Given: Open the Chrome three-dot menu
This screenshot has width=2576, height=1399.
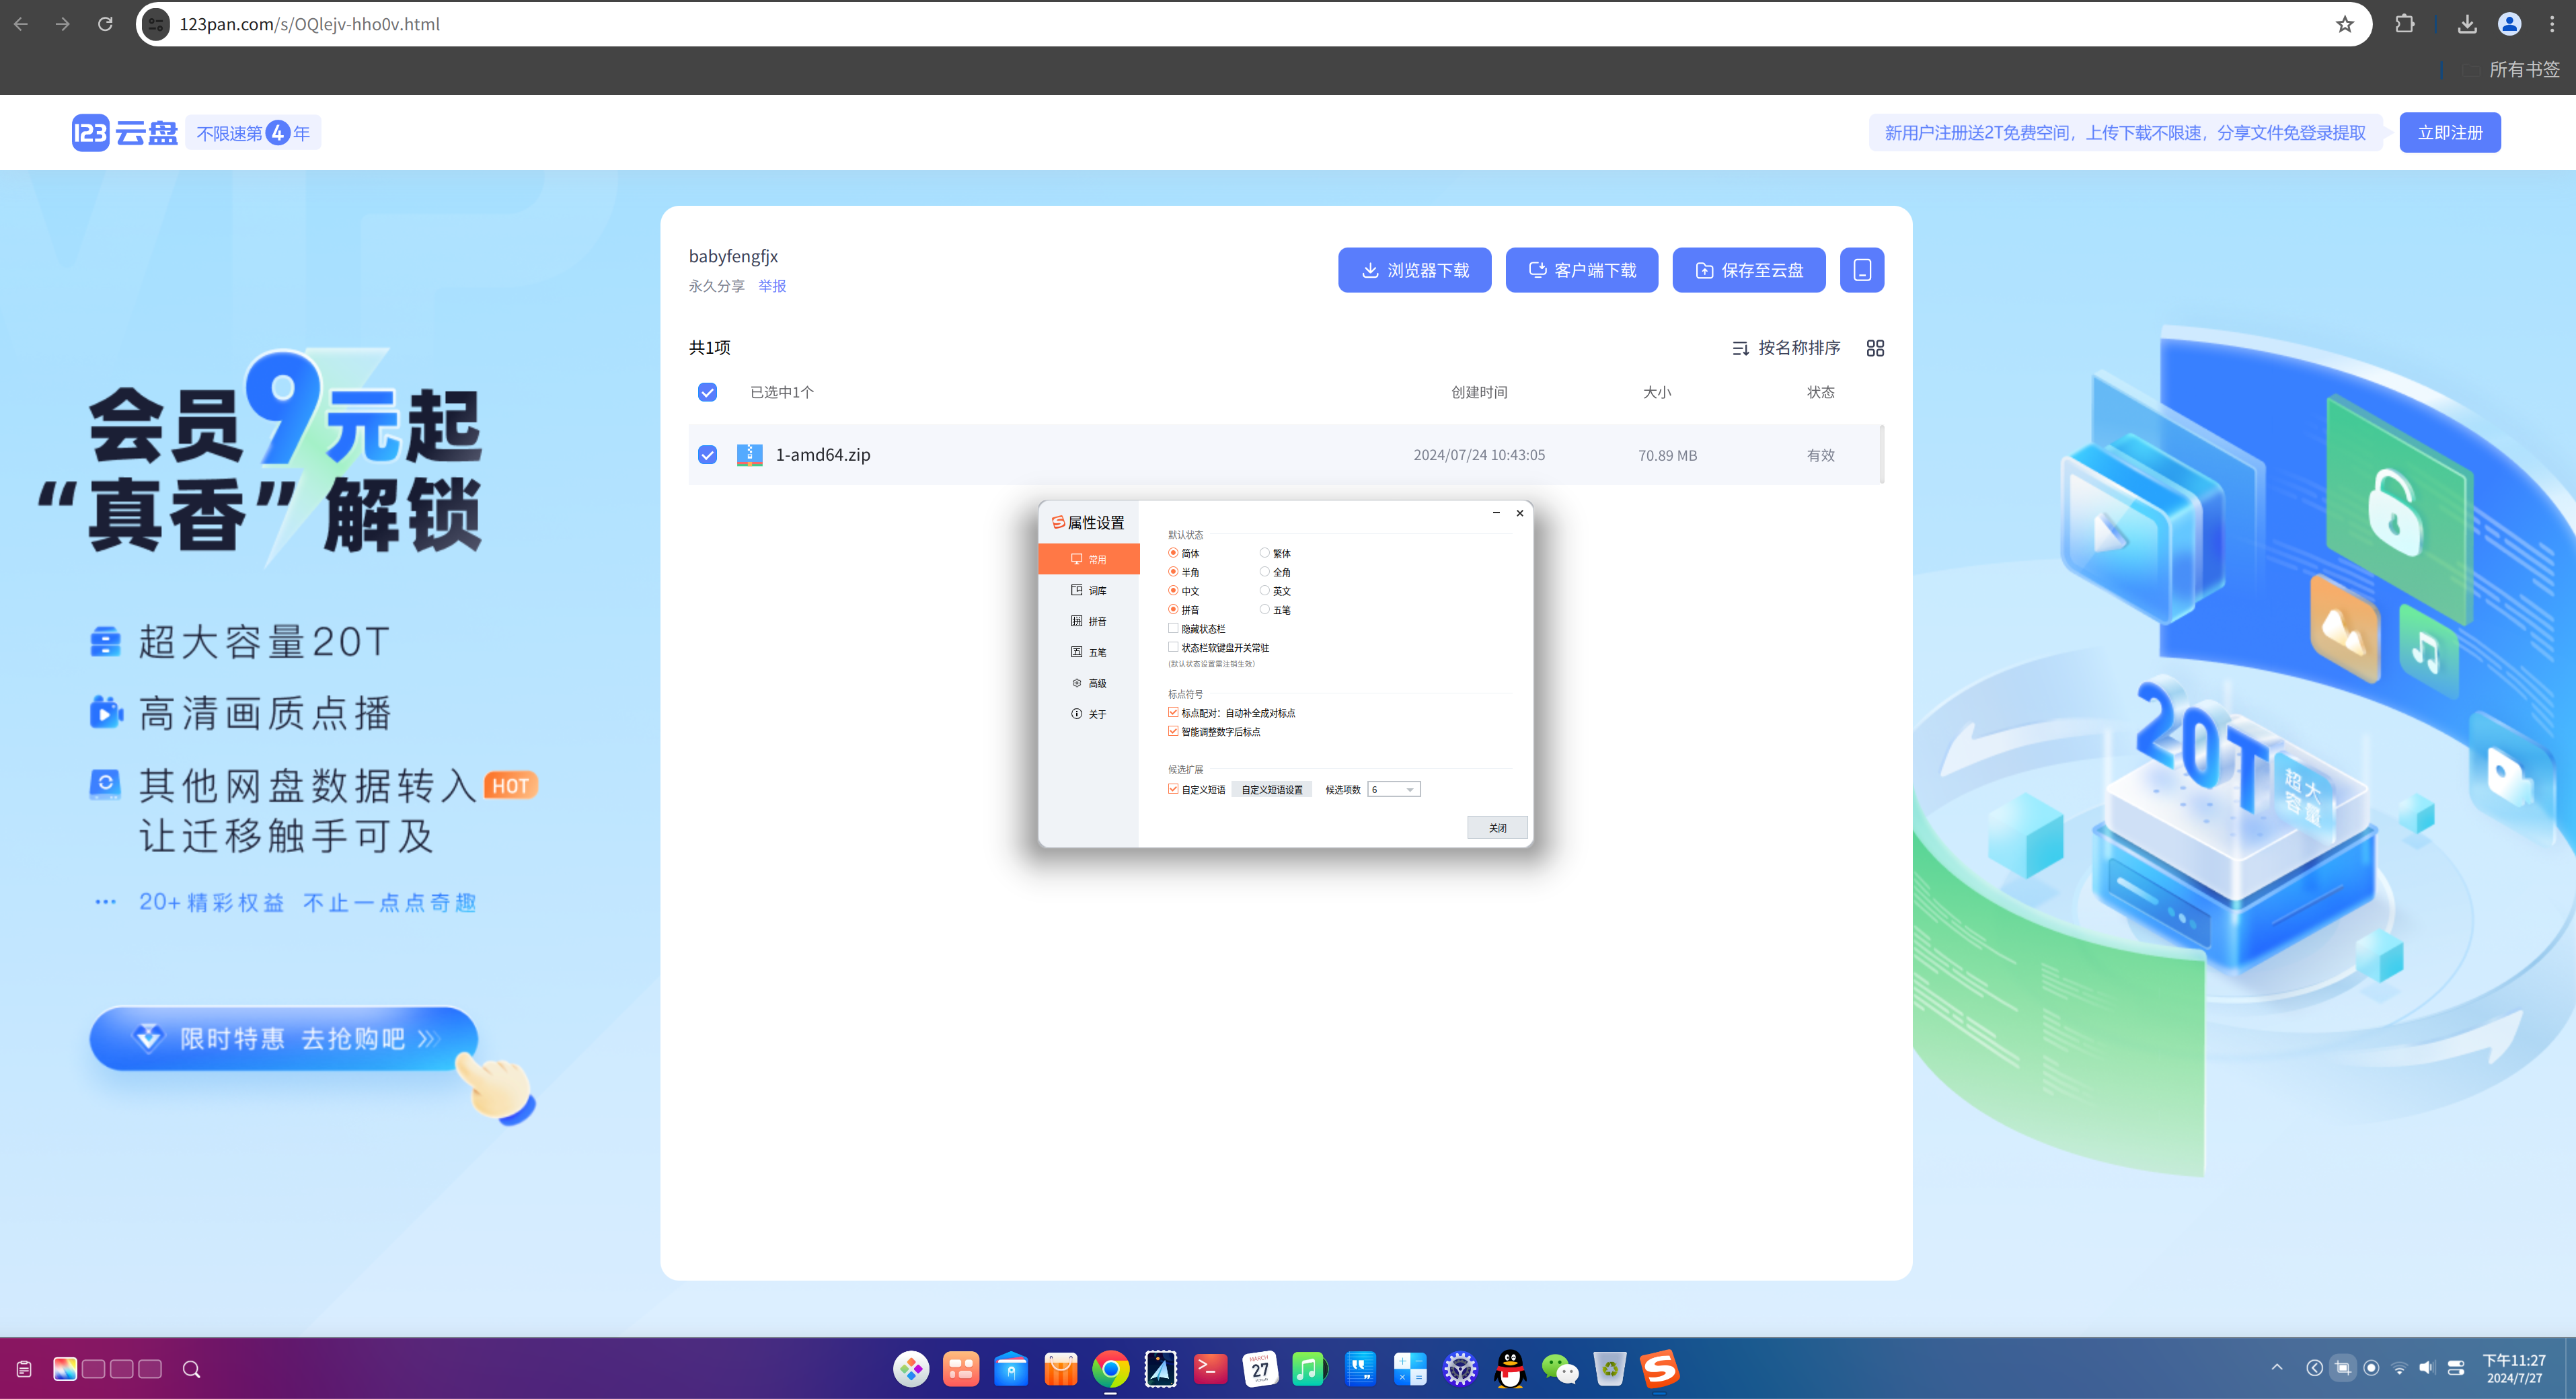Looking at the screenshot, I should [x=2552, y=24].
